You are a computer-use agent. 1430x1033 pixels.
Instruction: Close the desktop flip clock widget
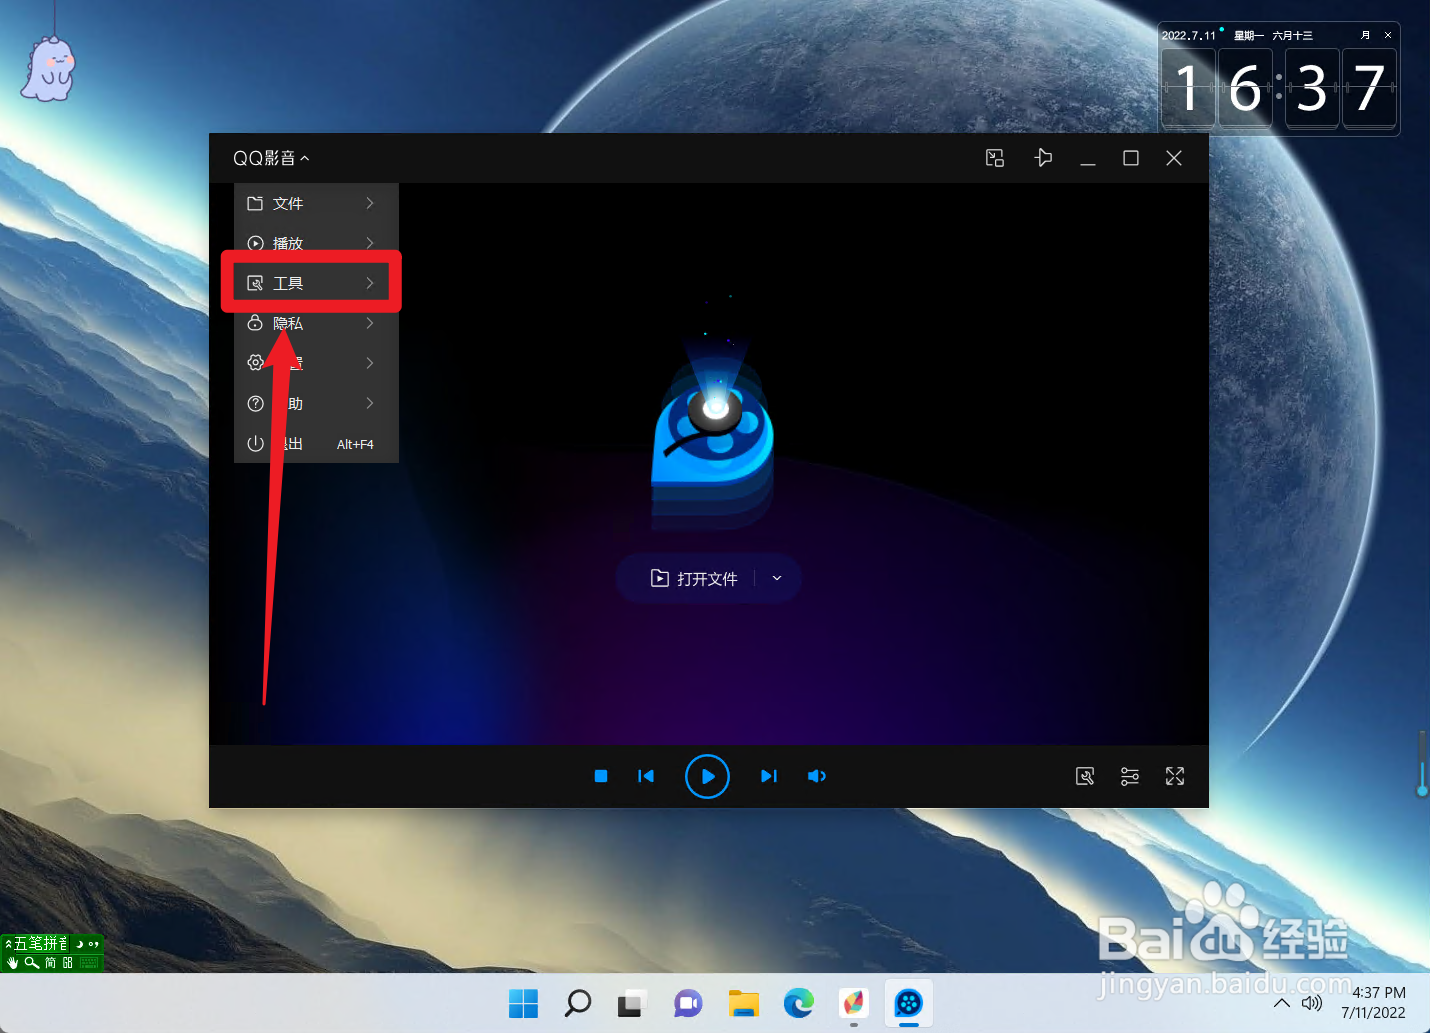[1388, 35]
